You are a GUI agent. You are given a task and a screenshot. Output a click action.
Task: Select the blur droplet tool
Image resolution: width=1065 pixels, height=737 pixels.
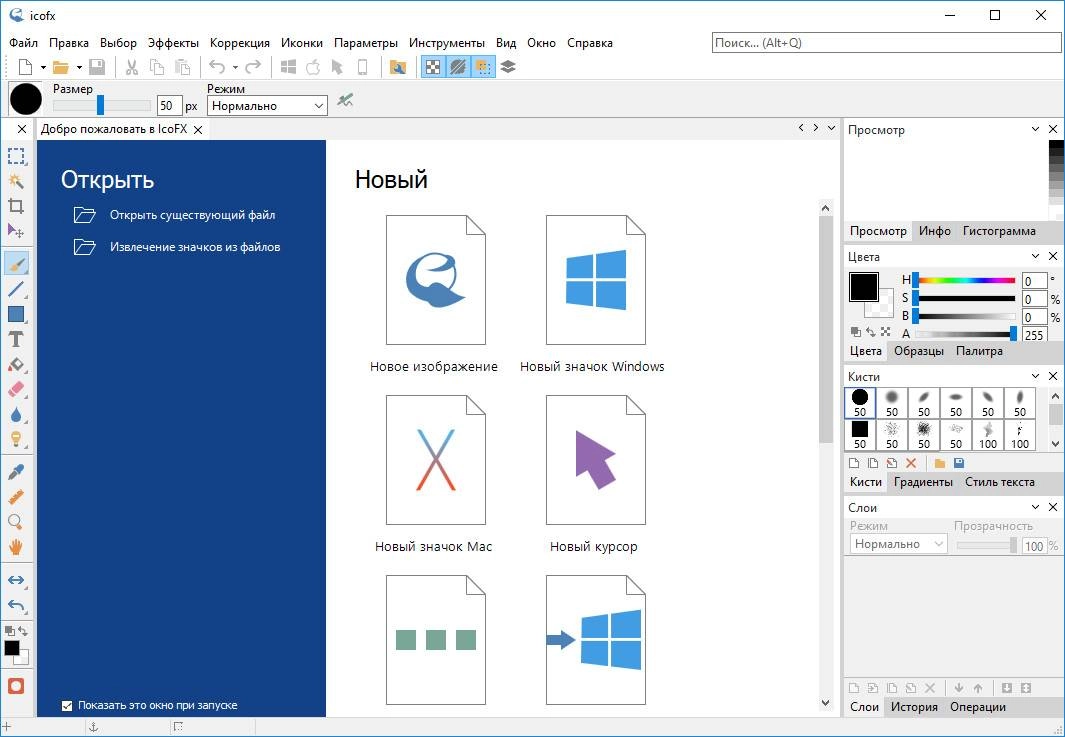click(x=16, y=414)
